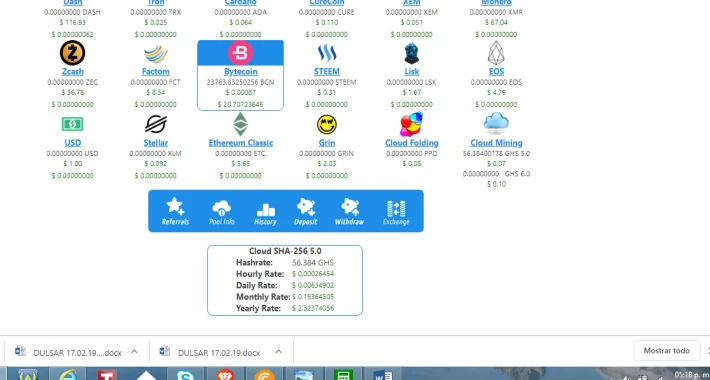710x380 pixels.
Task: Open the Cloud Mining link
Action: tap(496, 143)
